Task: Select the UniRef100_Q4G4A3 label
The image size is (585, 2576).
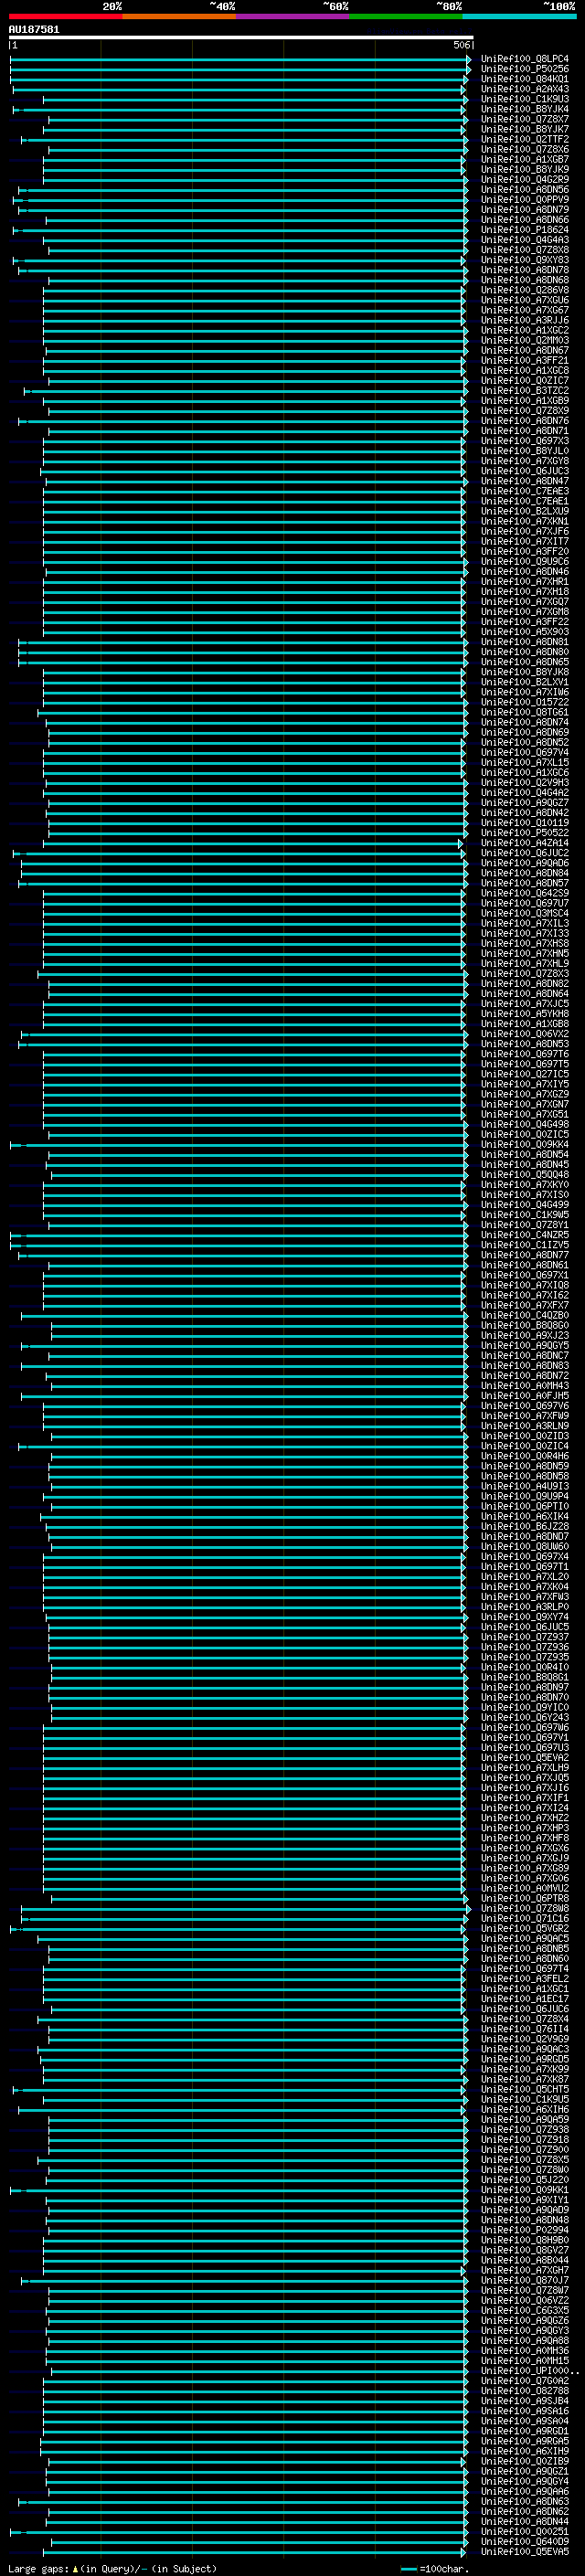Action: (525, 240)
